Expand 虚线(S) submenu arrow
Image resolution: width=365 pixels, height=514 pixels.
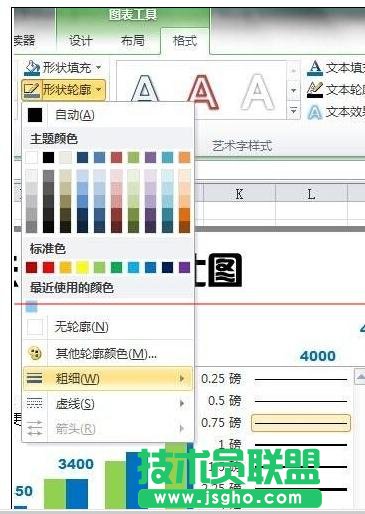pyautogui.click(x=182, y=404)
